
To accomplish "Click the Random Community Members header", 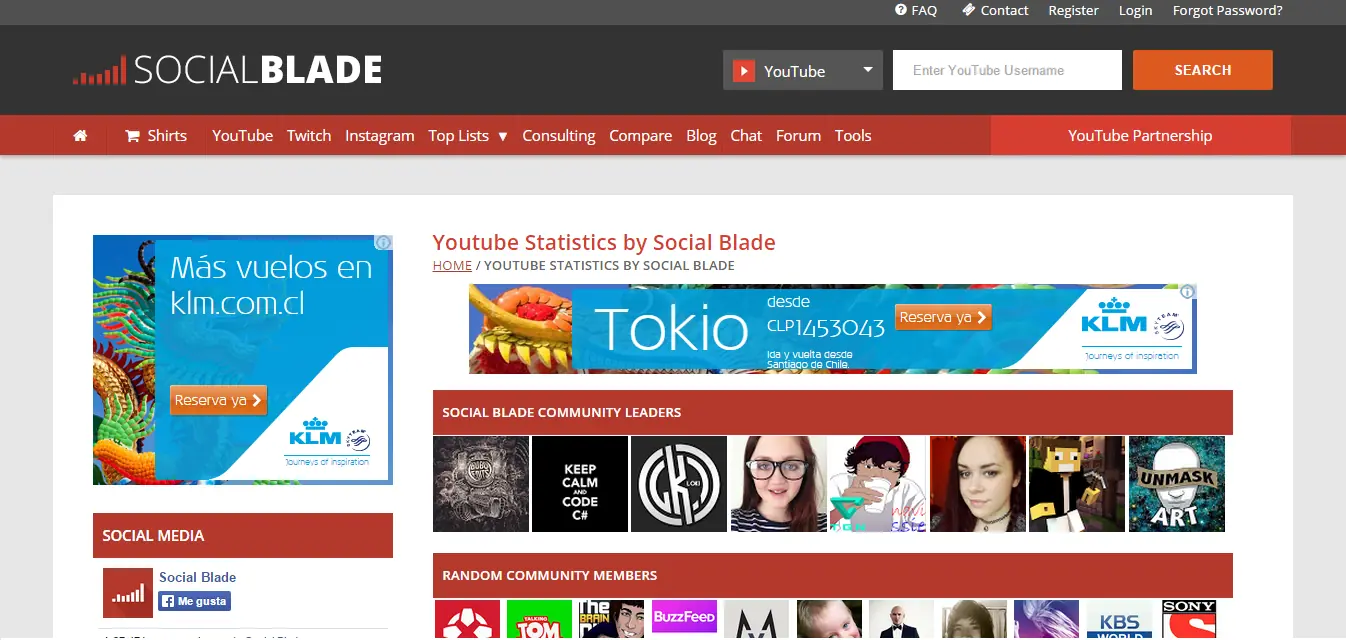I will (x=833, y=575).
